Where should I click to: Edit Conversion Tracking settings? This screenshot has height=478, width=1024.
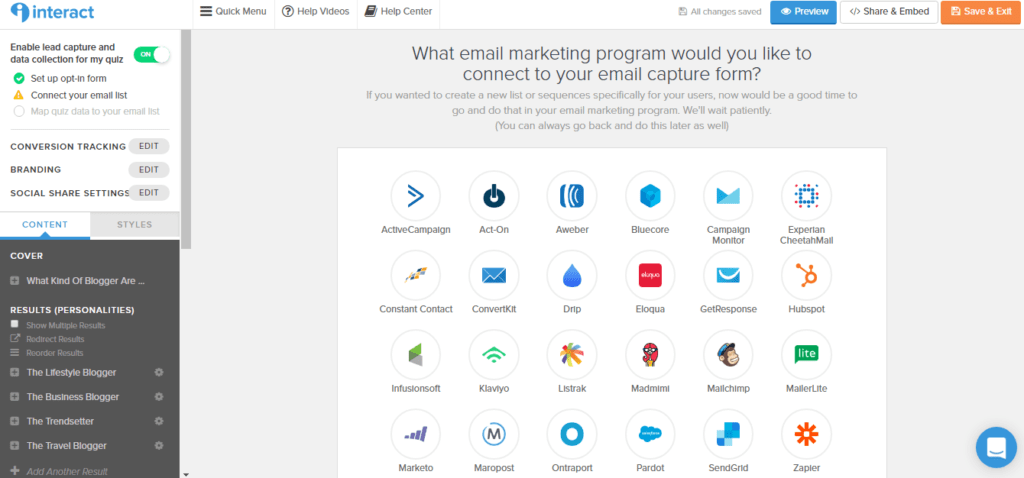149,146
